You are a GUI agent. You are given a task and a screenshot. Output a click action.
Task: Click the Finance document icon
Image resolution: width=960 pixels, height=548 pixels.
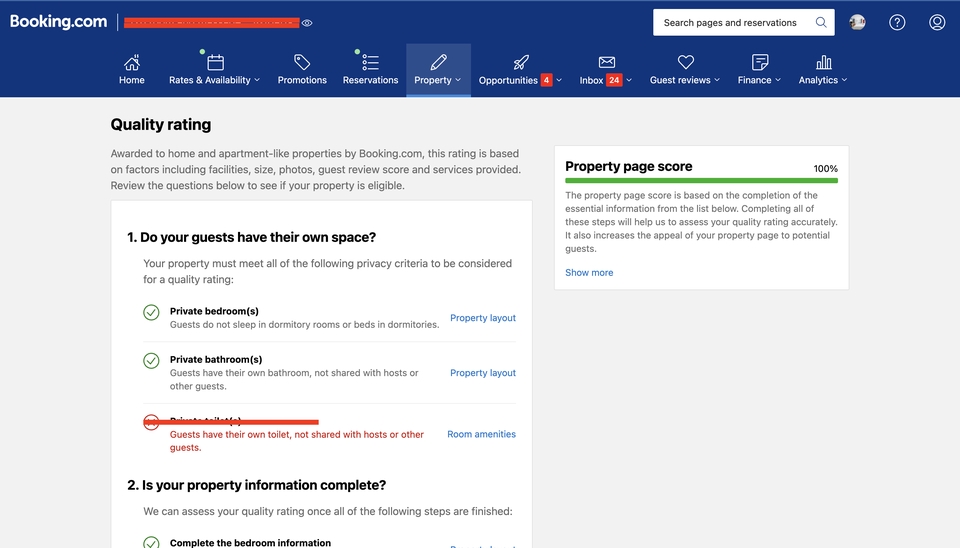click(760, 62)
